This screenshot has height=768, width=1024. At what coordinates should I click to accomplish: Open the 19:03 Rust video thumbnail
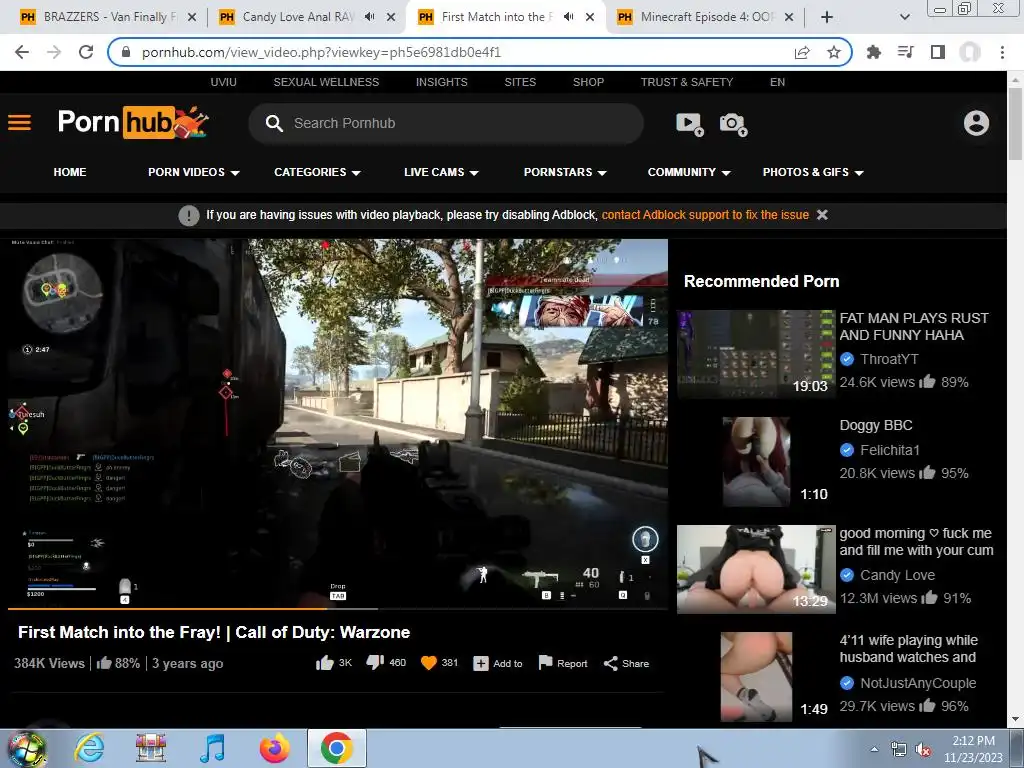[756, 354]
